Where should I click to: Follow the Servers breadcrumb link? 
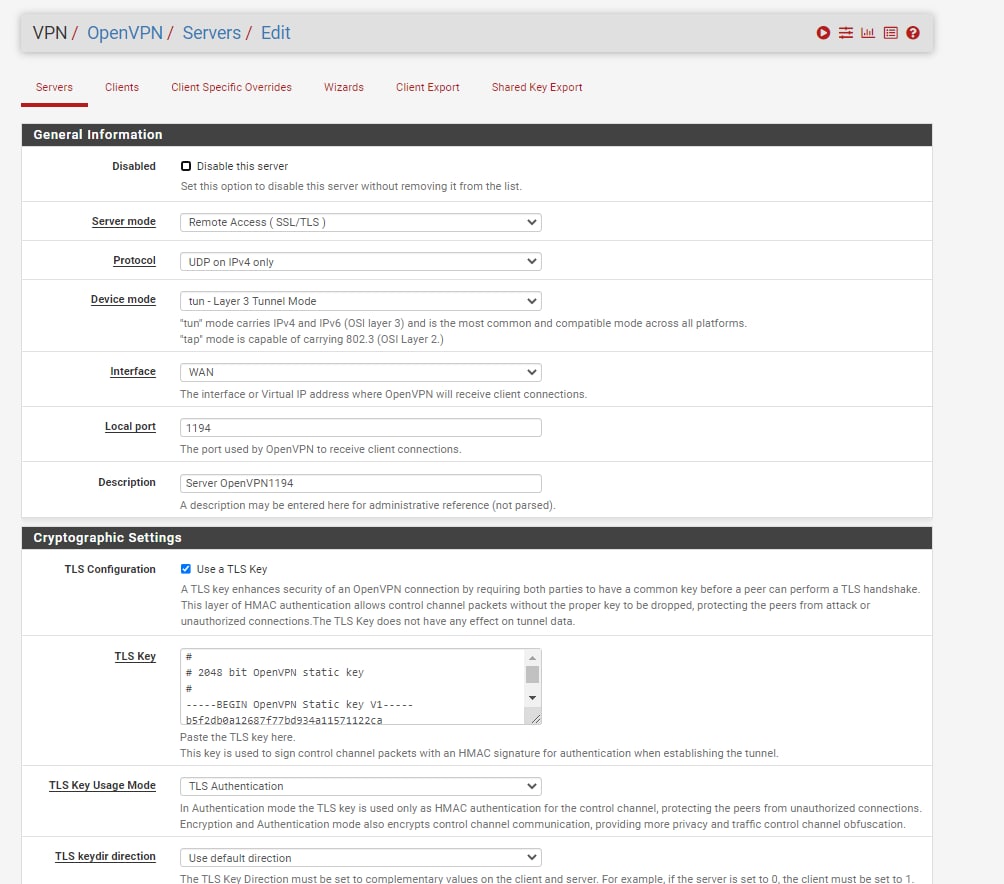tap(212, 33)
